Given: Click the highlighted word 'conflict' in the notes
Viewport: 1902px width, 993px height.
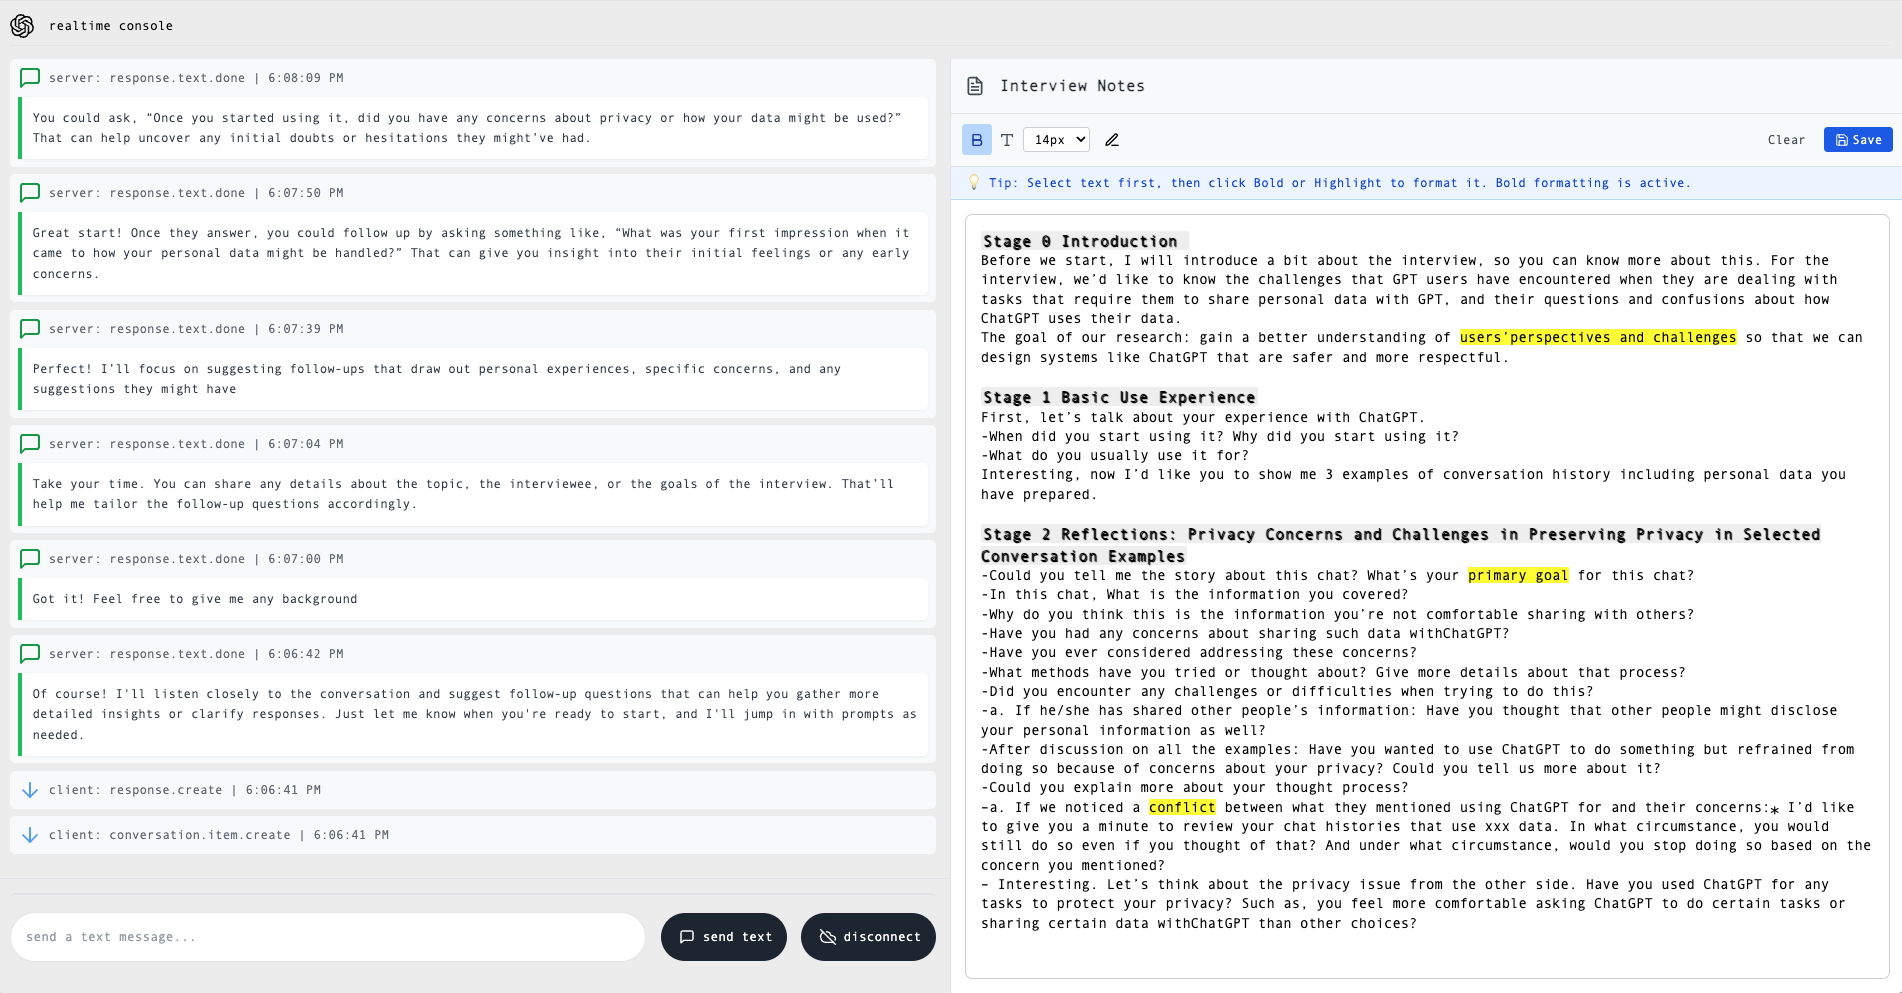Looking at the screenshot, I should [x=1182, y=808].
